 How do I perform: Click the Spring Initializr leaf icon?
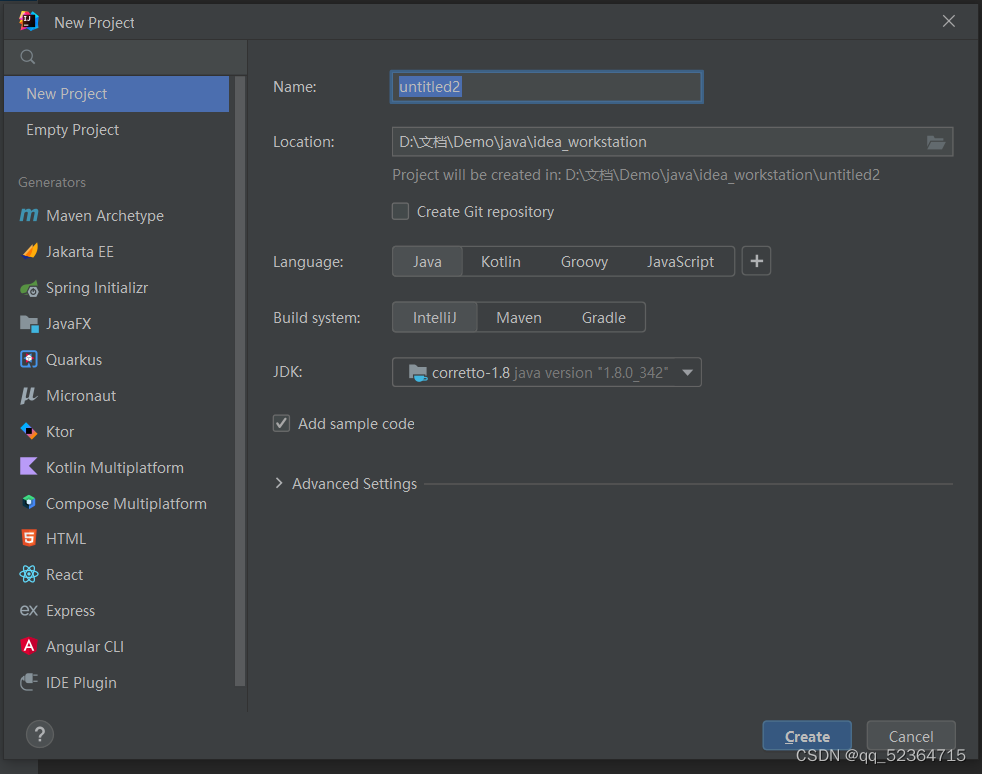(29, 289)
